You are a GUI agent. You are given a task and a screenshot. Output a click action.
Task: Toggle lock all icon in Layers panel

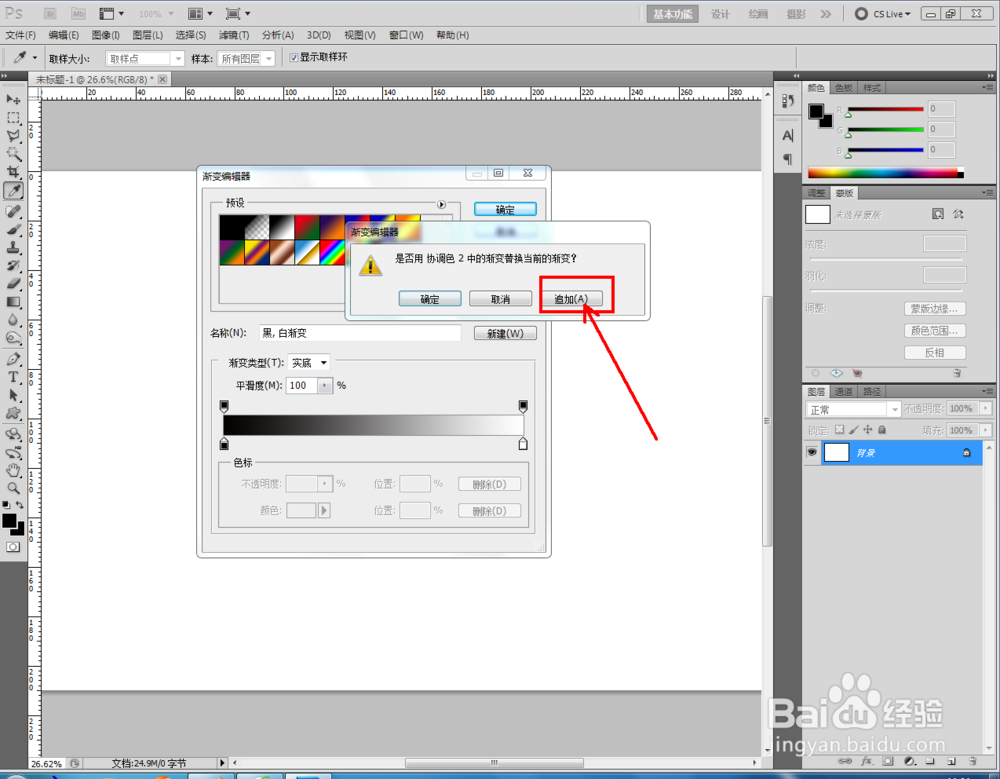coord(882,430)
